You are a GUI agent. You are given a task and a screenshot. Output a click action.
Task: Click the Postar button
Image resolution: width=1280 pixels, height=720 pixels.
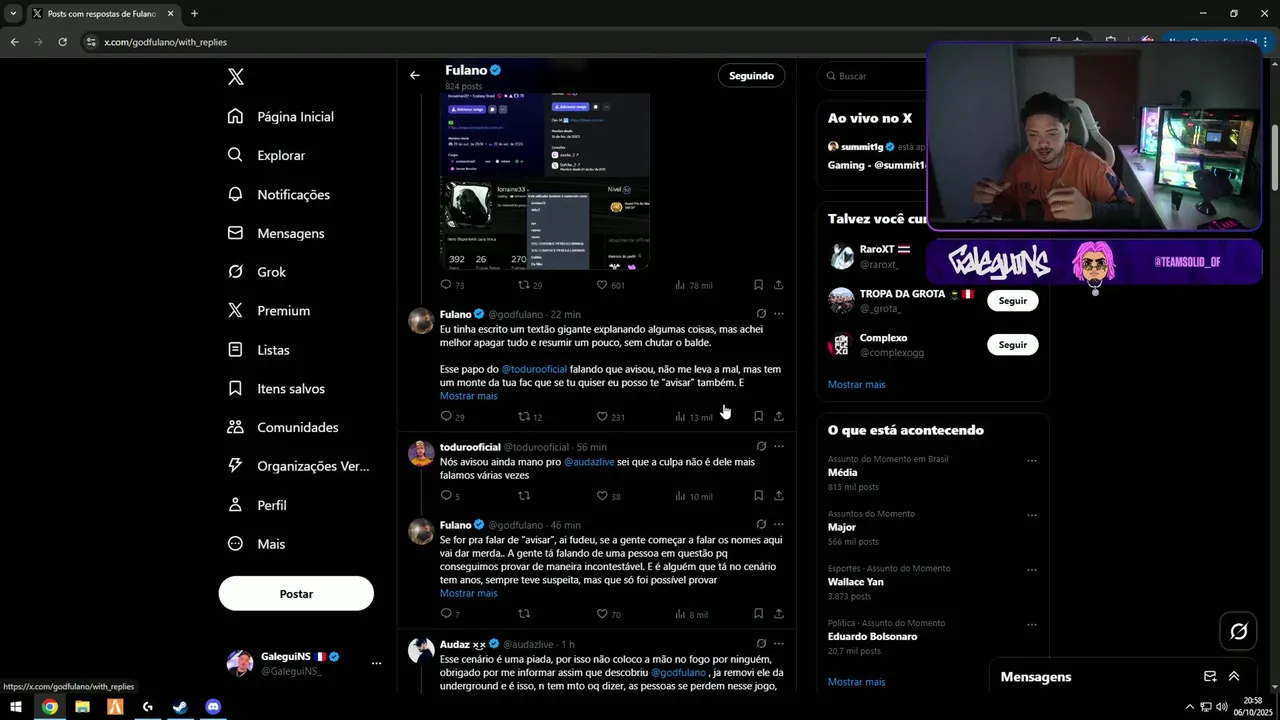click(296, 593)
